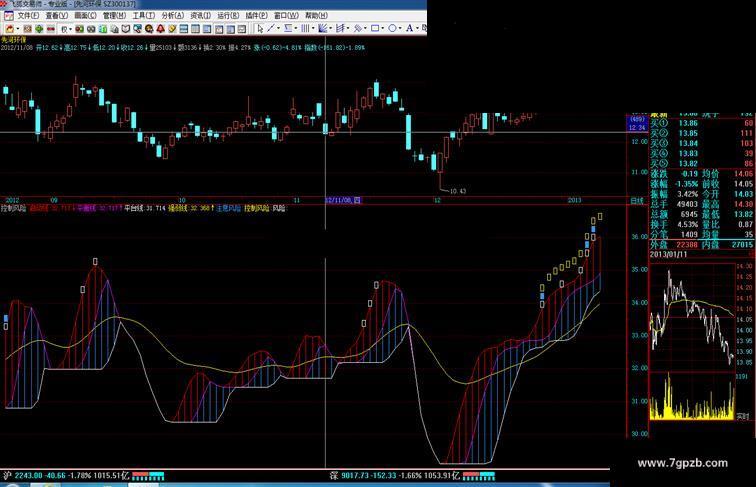Select the angled parallel lines tool
The image size is (756, 487).
click(x=340, y=28)
